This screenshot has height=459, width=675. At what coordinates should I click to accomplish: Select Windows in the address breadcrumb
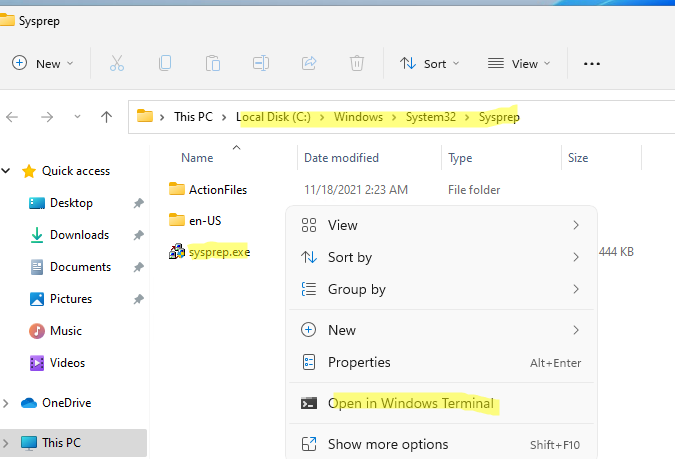[x=358, y=117]
